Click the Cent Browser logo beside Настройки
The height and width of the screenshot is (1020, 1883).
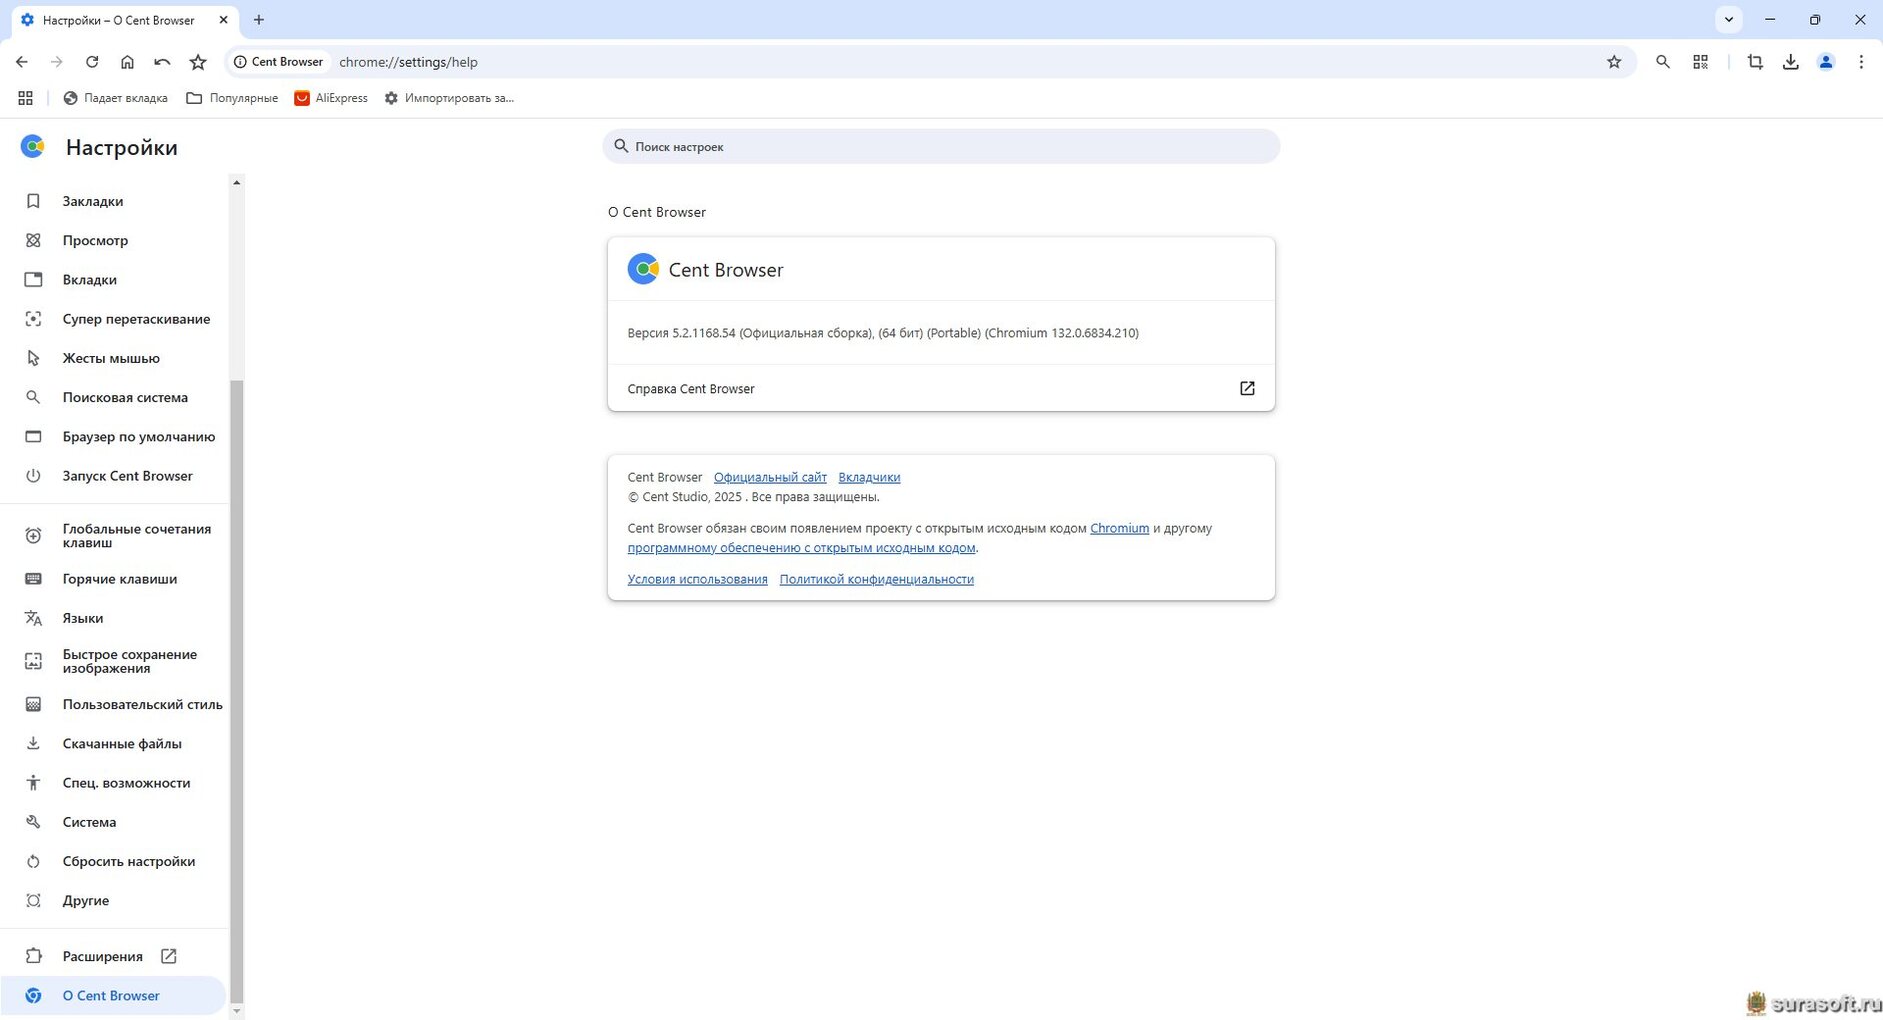point(33,147)
